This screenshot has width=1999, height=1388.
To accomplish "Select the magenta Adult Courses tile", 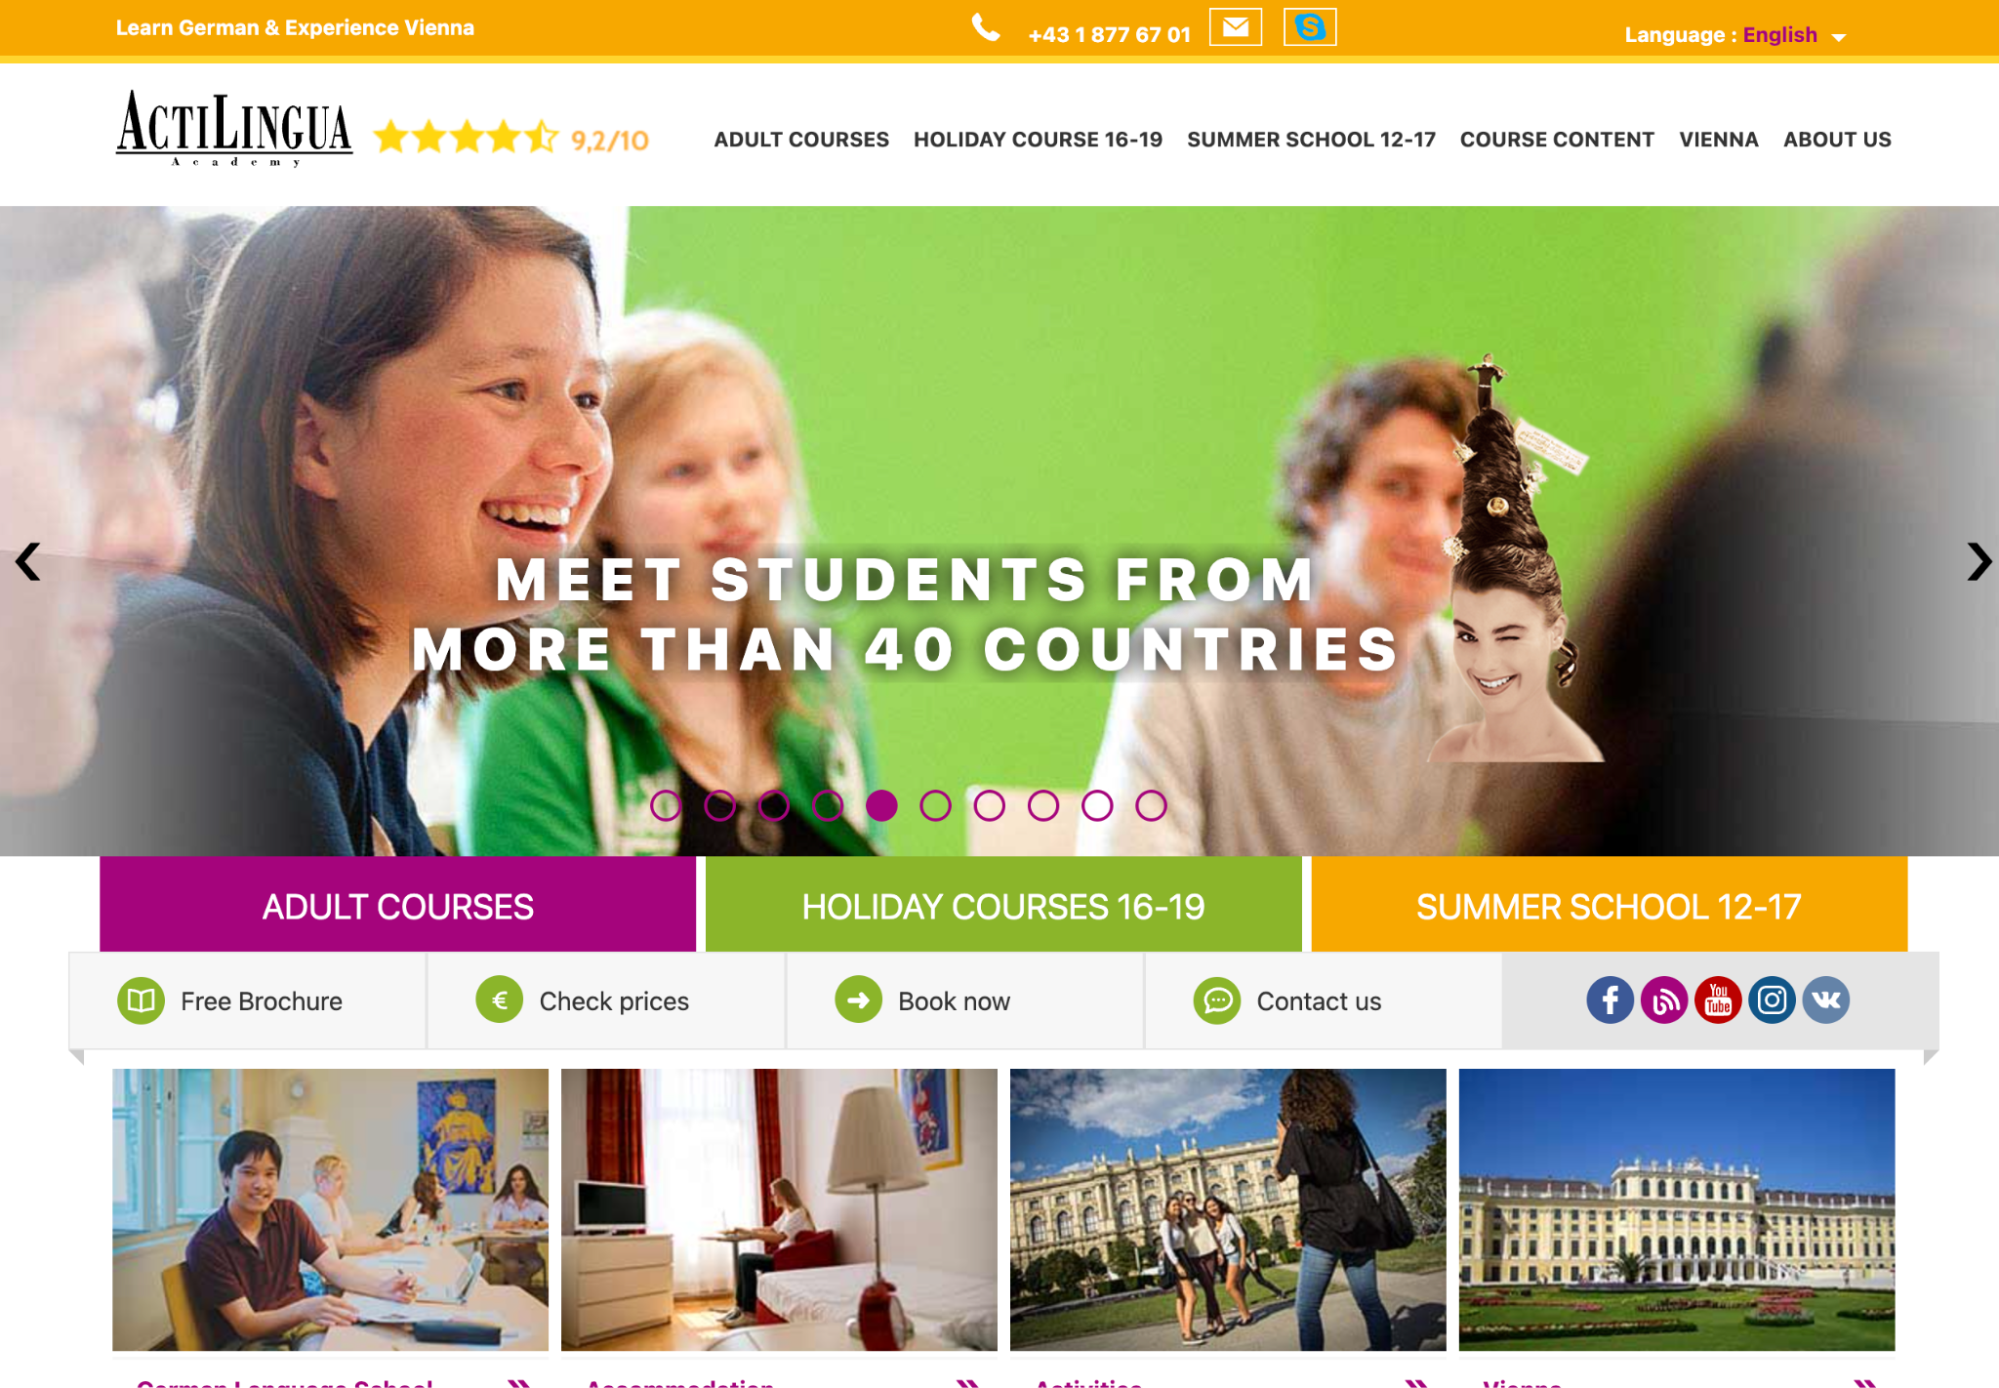I will click(398, 905).
